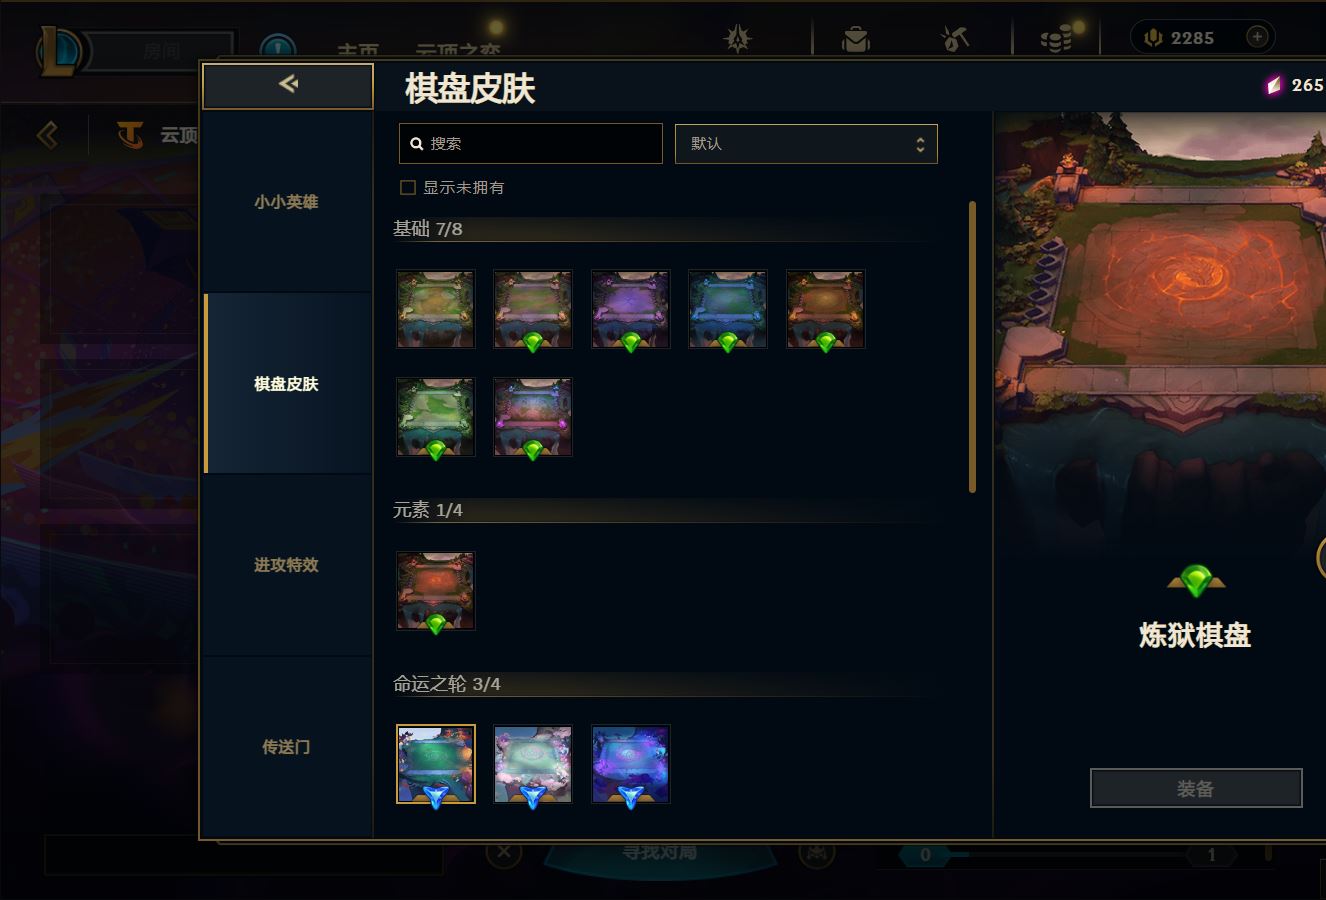Select the purple board in 基础 first row
This screenshot has width=1326, height=900.
coord(630,309)
